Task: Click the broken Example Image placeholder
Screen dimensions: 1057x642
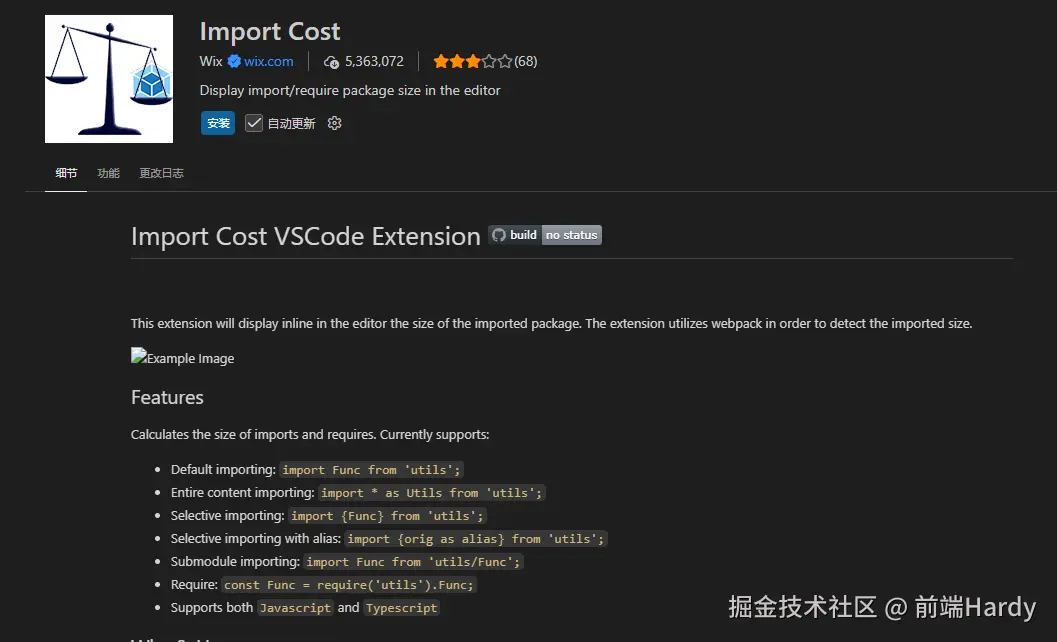Action: tap(183, 357)
